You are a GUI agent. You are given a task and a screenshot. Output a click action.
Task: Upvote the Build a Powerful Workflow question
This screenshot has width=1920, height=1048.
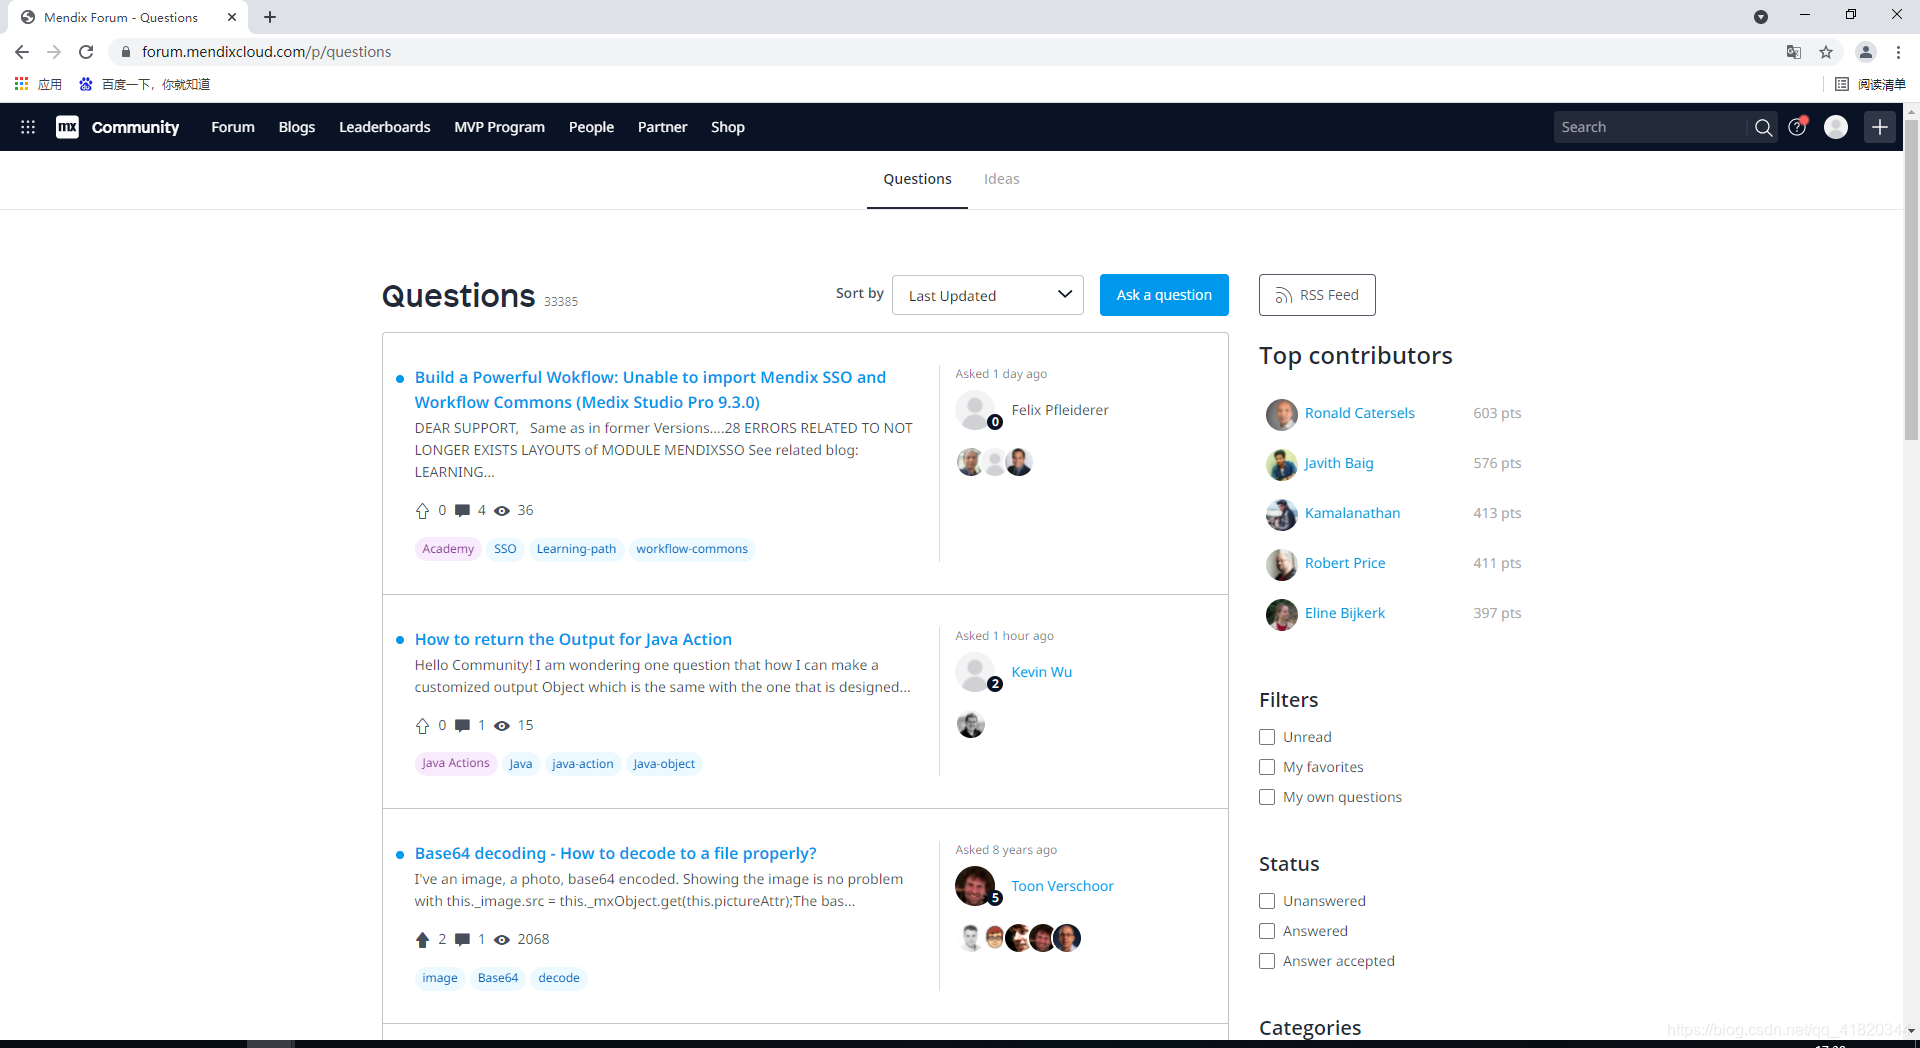[x=422, y=511]
